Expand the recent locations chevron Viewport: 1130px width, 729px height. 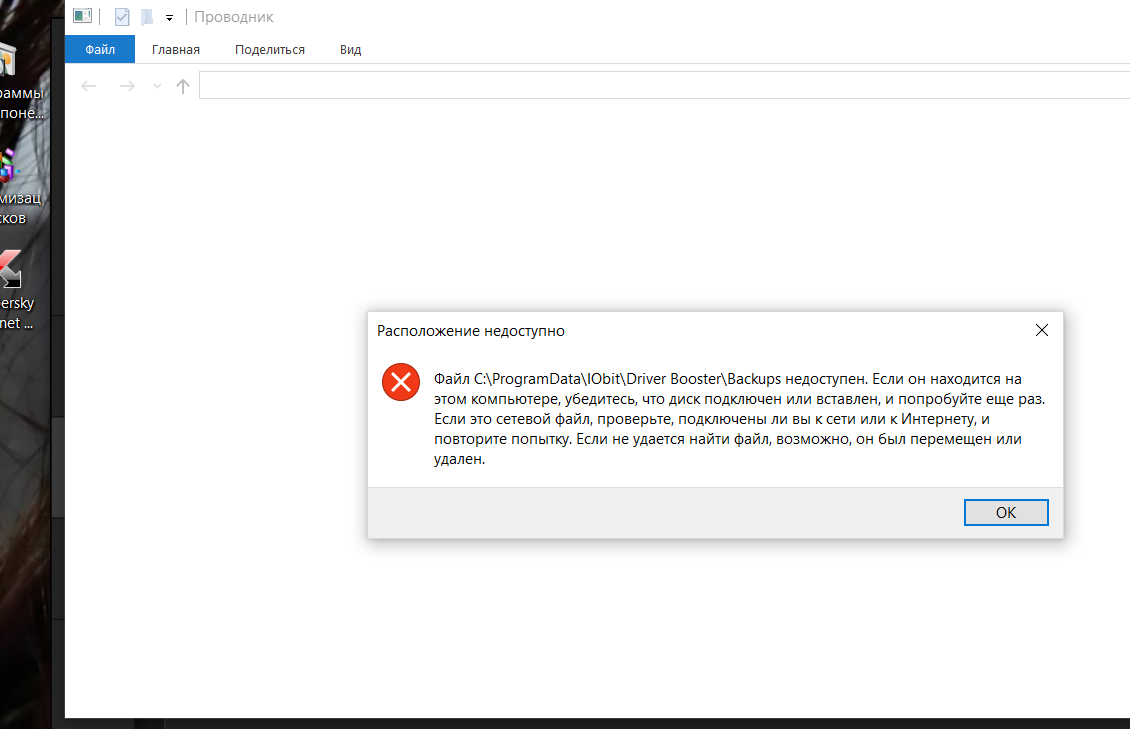(157, 86)
